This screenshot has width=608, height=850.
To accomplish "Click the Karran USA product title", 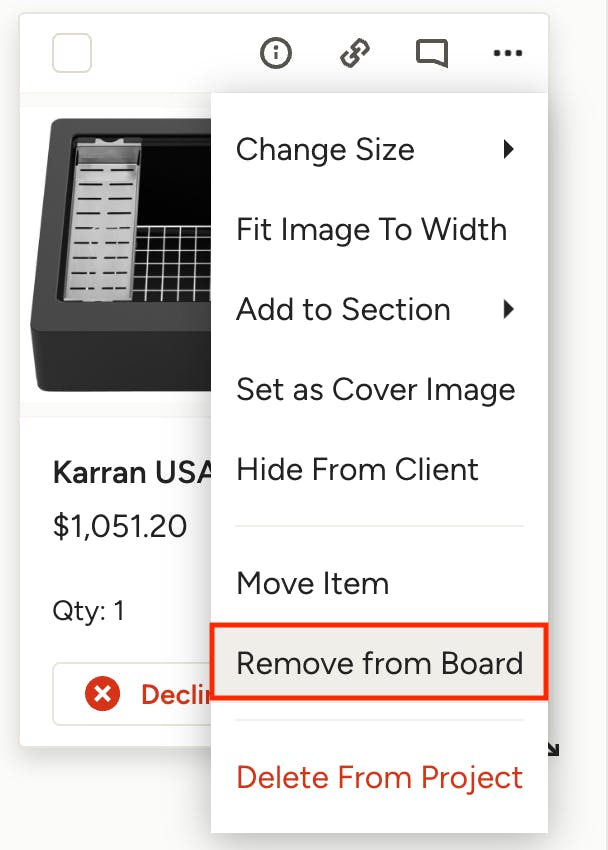I will coord(132,472).
